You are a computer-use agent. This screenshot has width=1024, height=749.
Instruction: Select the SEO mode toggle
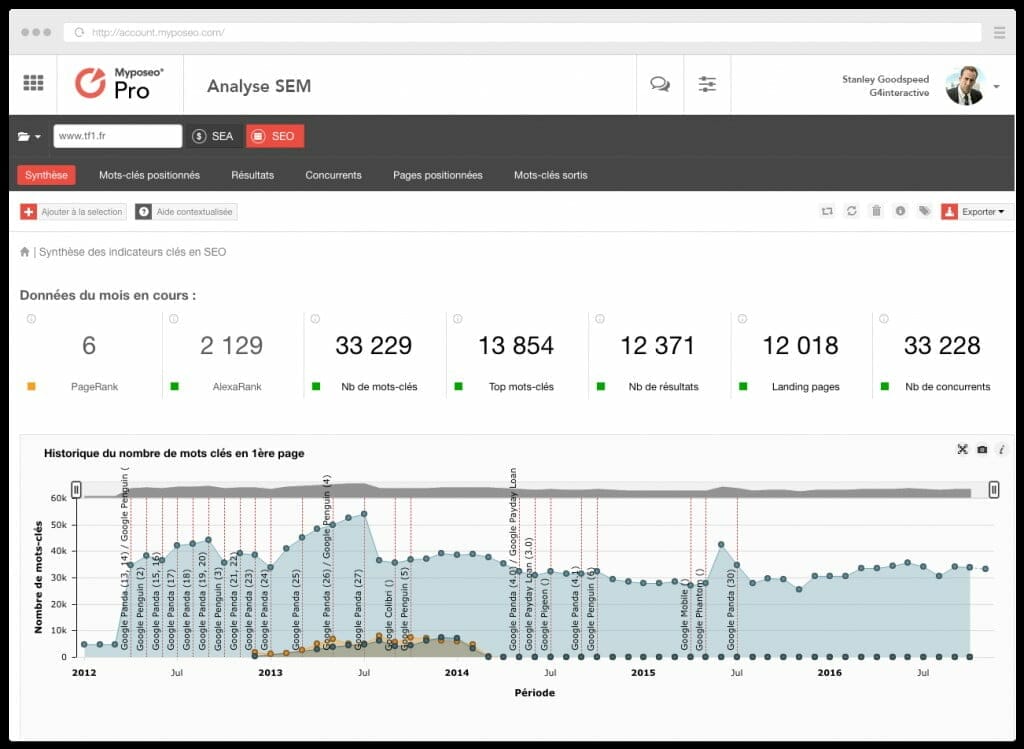[x=274, y=136]
